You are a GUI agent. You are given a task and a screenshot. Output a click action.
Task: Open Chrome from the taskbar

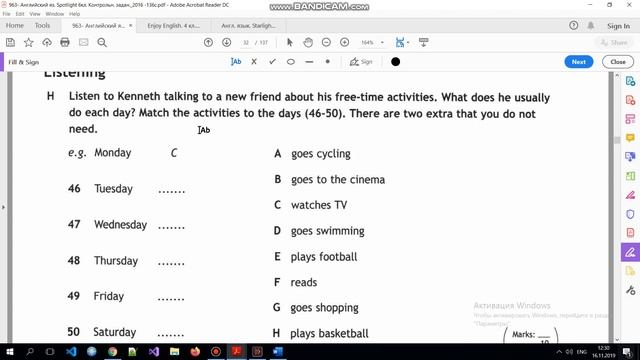[112, 351]
